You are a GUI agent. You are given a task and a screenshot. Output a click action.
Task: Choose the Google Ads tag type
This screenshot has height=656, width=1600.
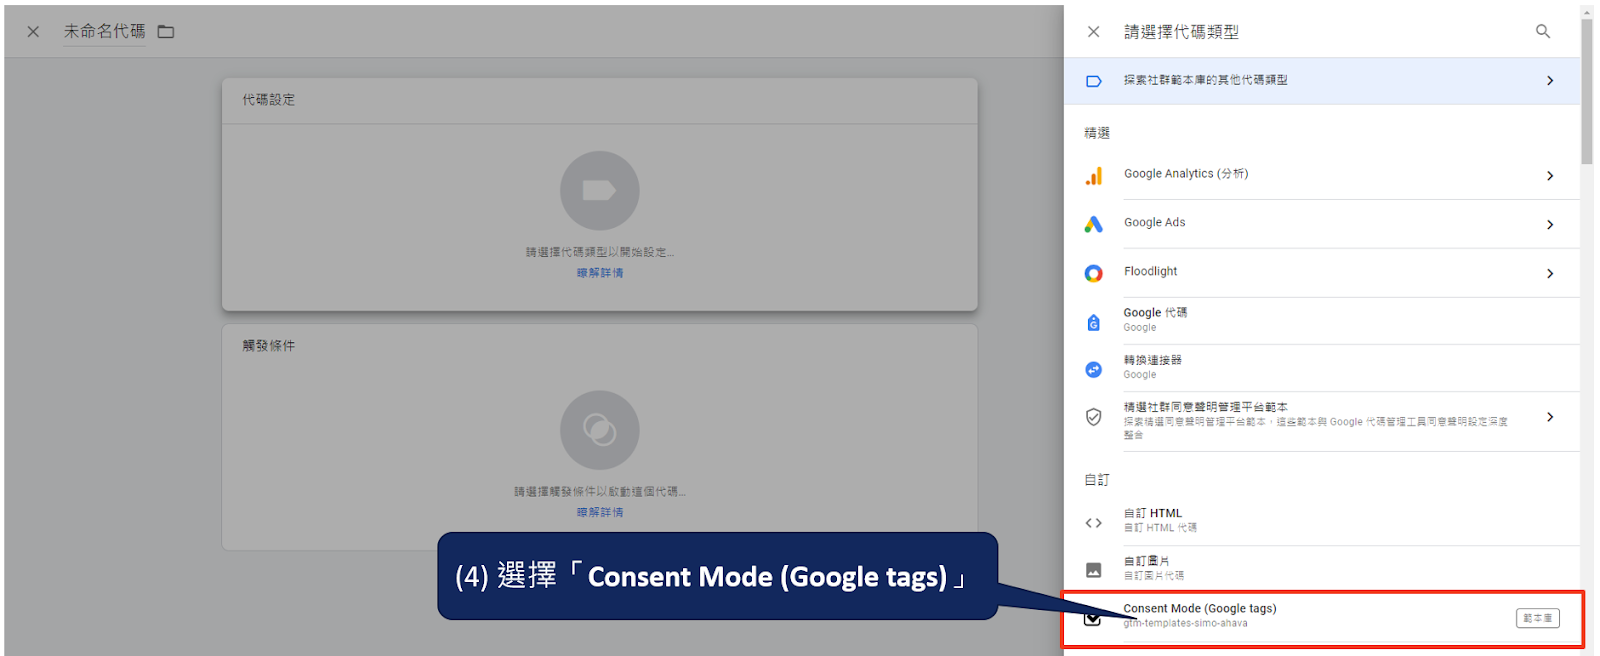pos(1322,224)
